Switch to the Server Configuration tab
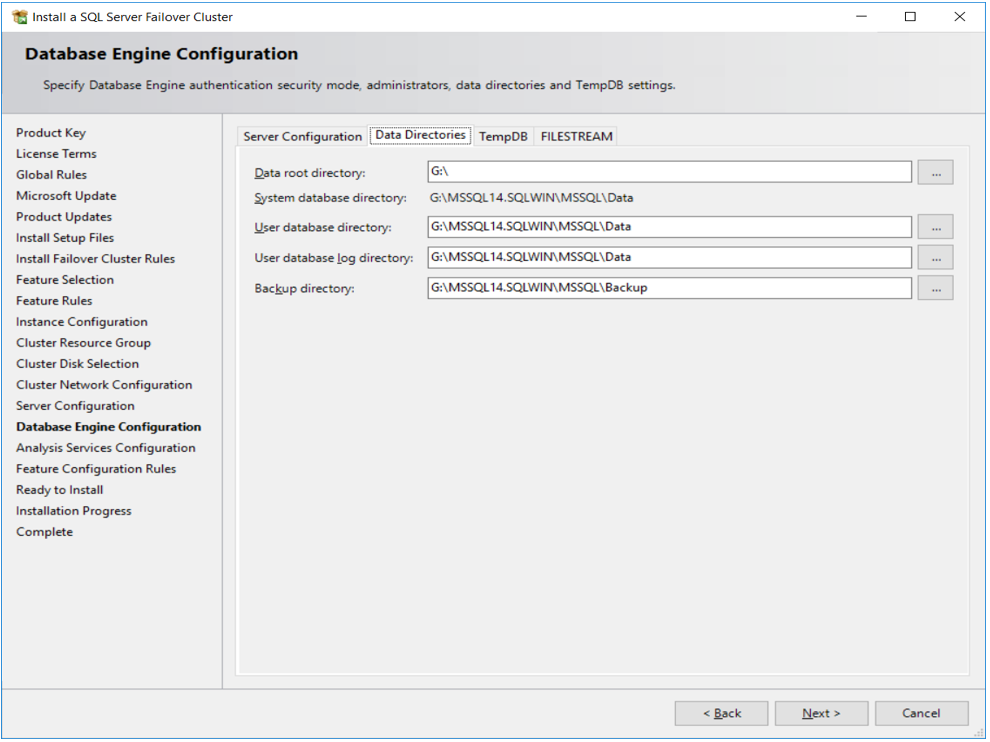The height and width of the screenshot is (742, 990). [302, 136]
